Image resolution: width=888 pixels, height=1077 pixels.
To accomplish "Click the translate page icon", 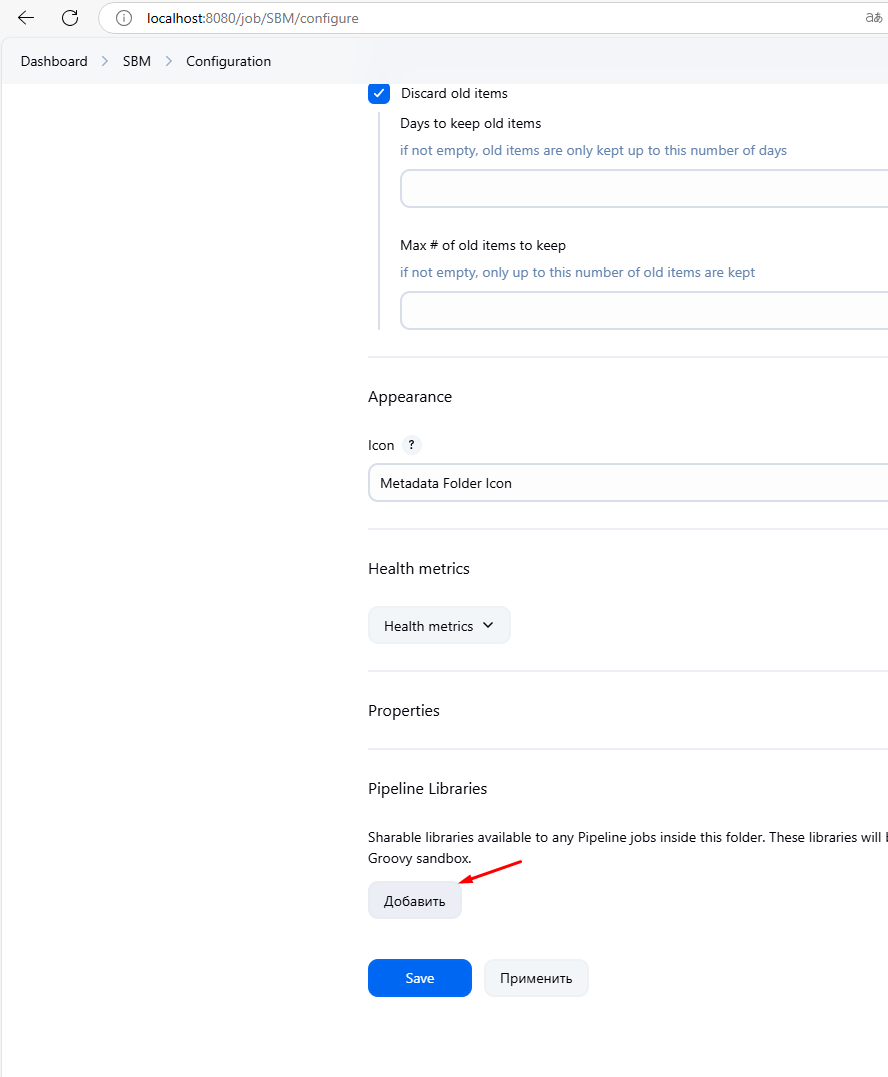I will point(873,18).
